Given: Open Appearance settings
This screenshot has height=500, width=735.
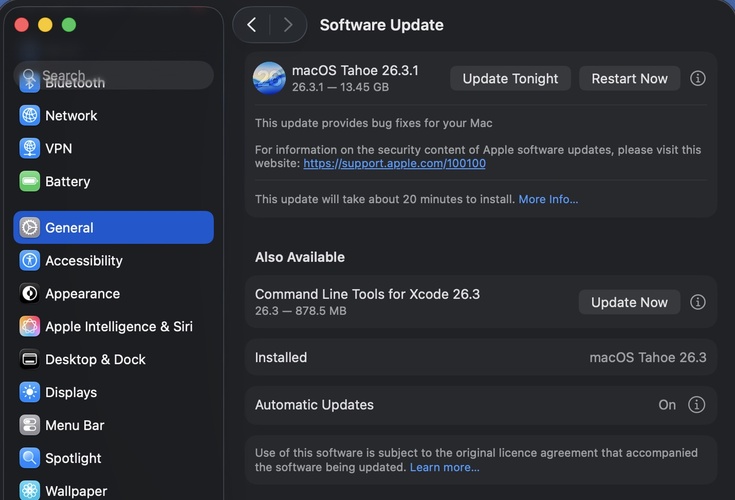Looking at the screenshot, I should click(113, 293).
